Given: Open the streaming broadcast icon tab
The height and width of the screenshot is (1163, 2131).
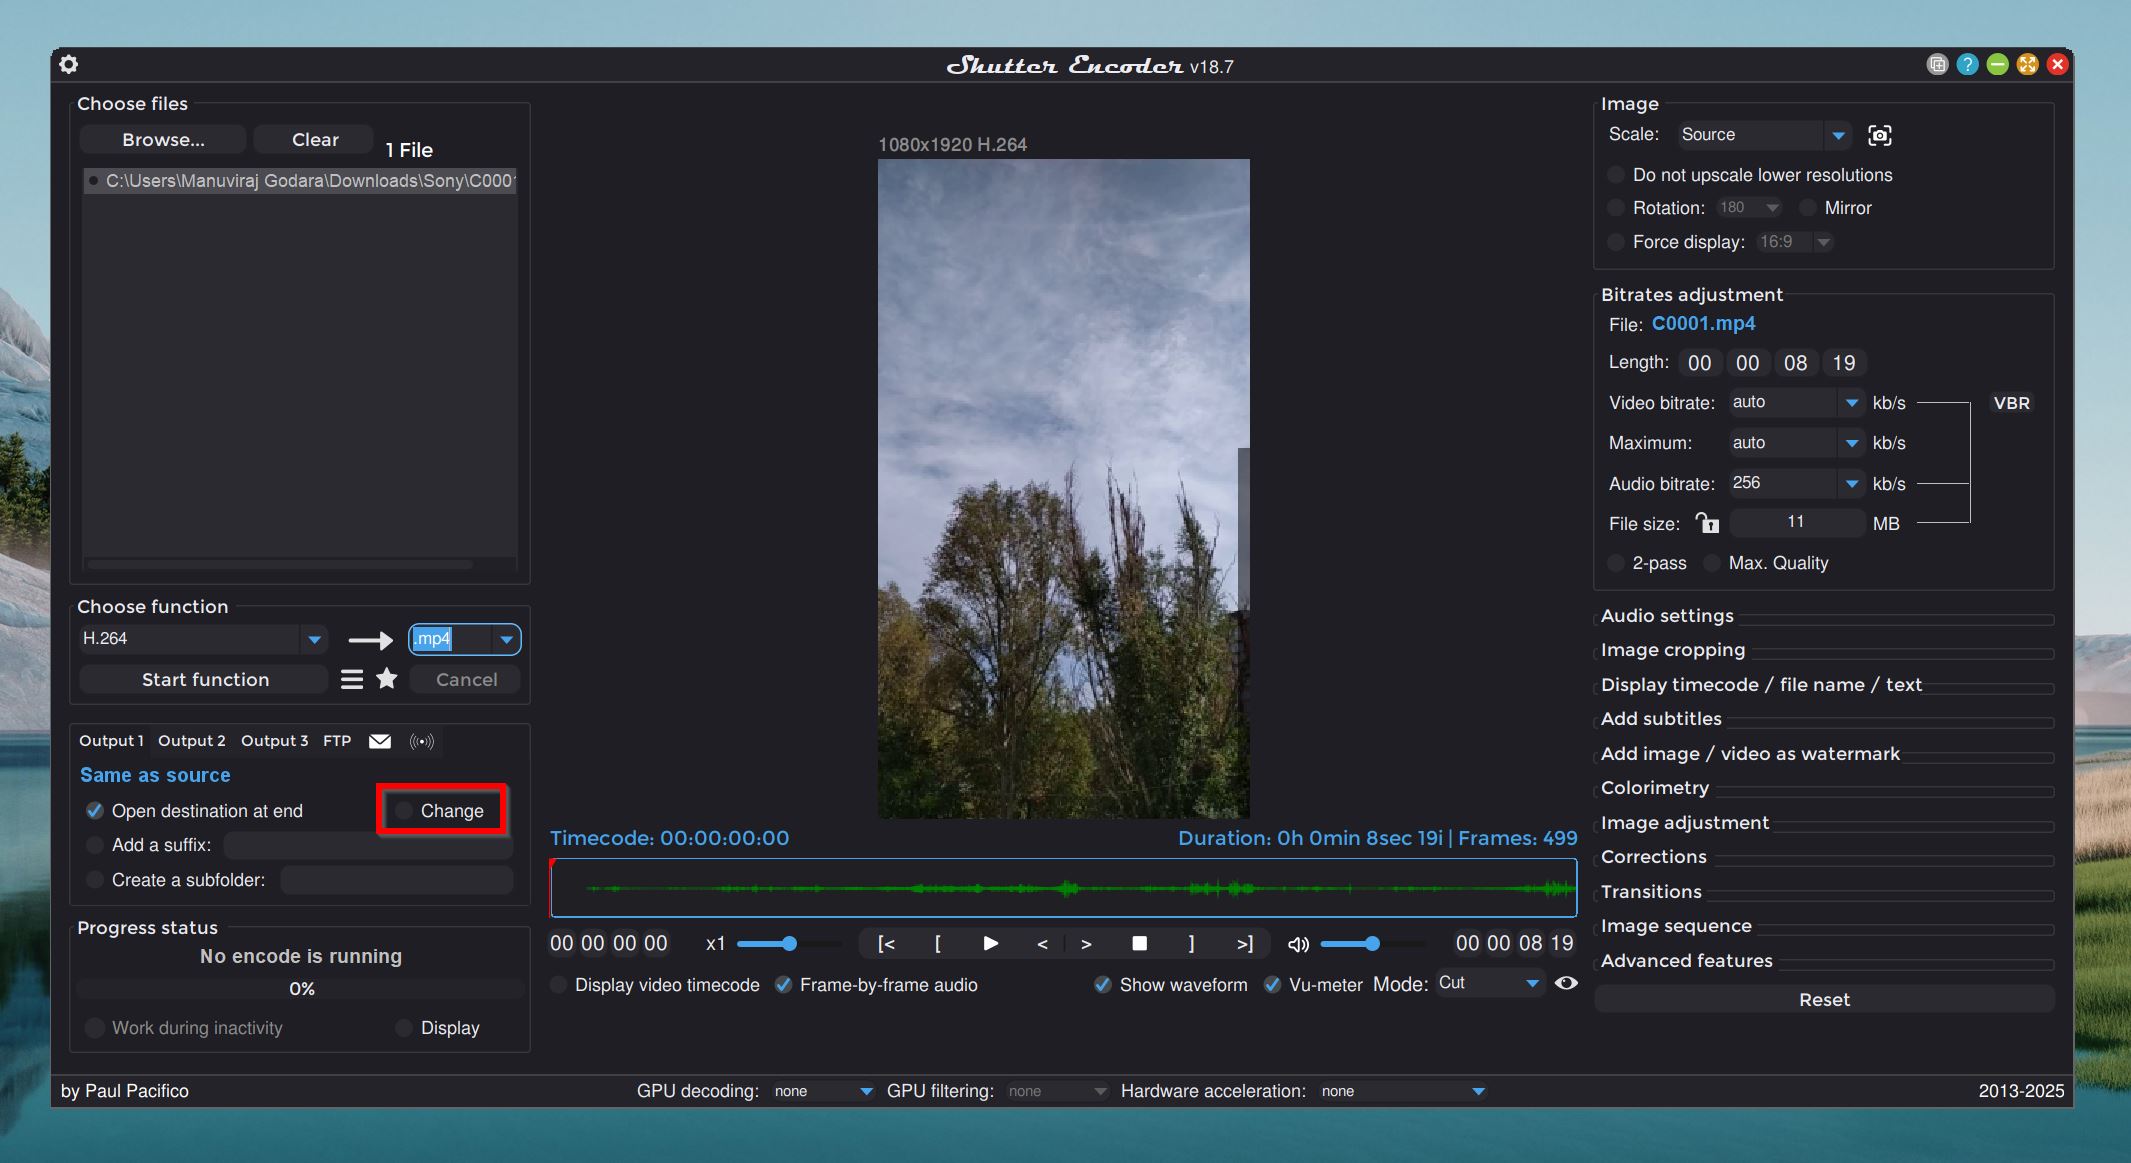Looking at the screenshot, I should pos(422,741).
